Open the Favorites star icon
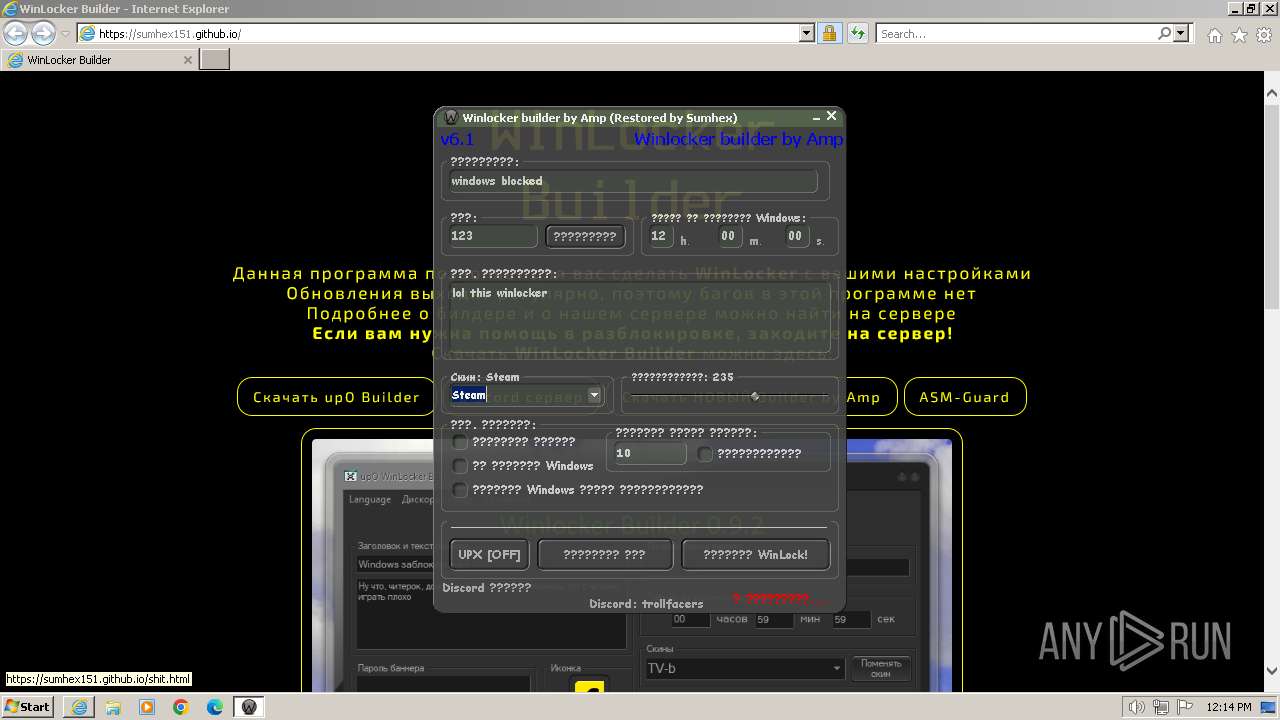Screen dimensions: 1280x720 point(1239,35)
